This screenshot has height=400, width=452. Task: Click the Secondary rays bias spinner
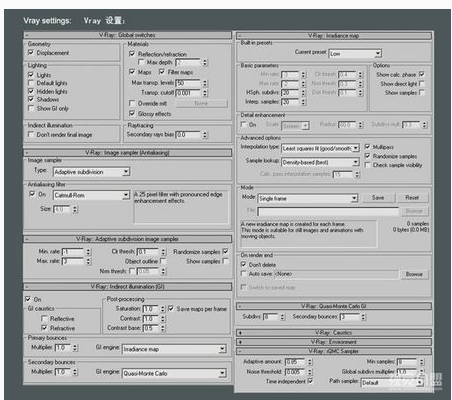205,135
